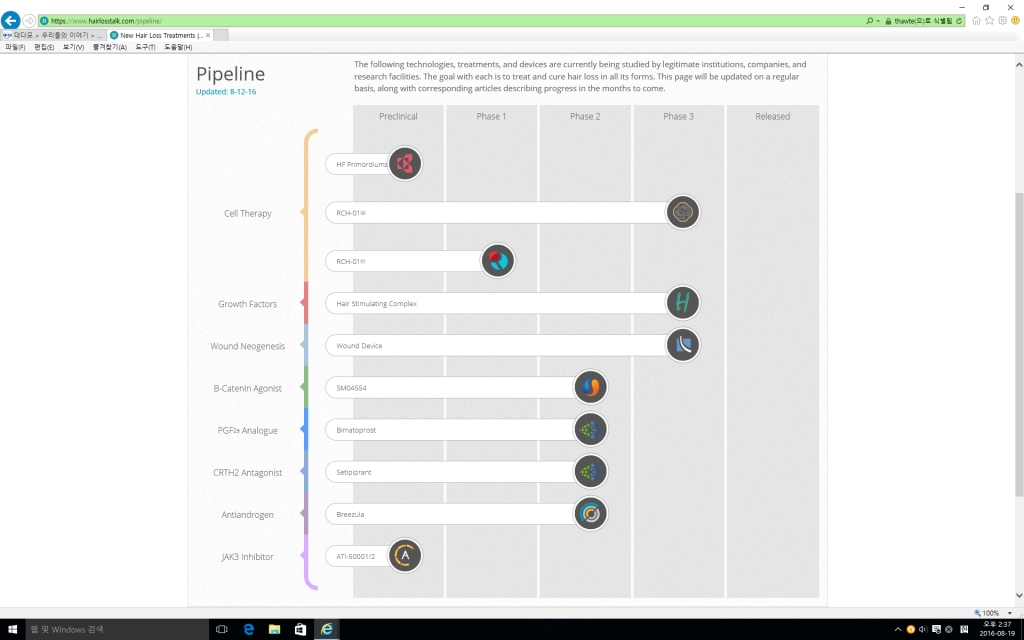Open the SM04554 orange swirl icon

pos(590,387)
